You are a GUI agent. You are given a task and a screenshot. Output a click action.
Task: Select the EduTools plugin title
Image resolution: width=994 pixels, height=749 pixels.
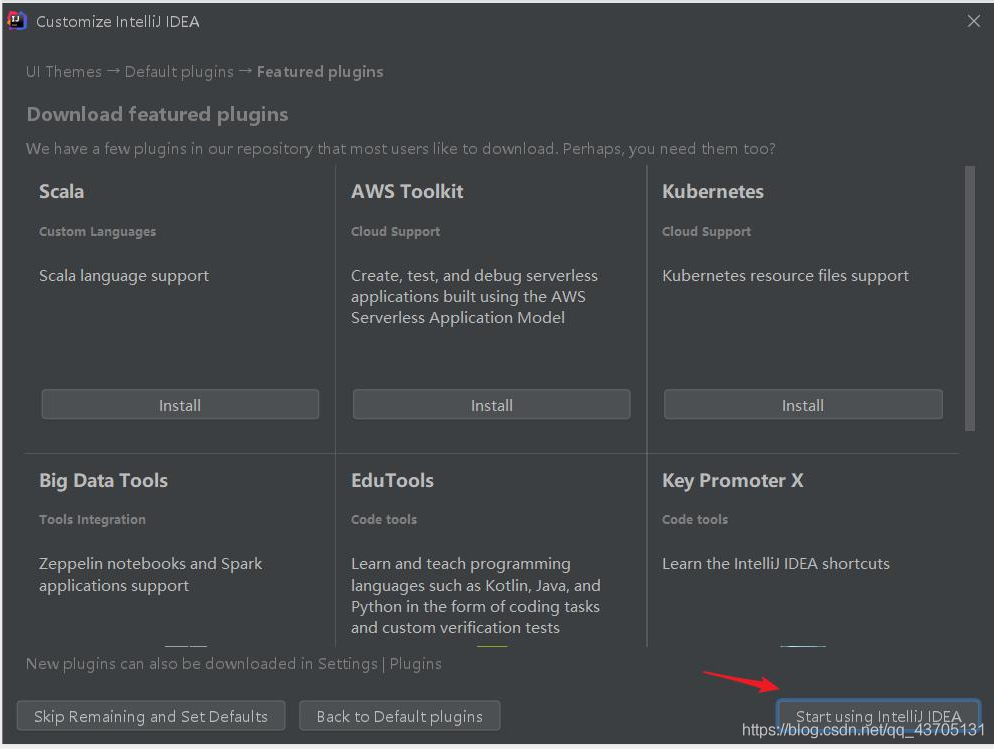(392, 480)
